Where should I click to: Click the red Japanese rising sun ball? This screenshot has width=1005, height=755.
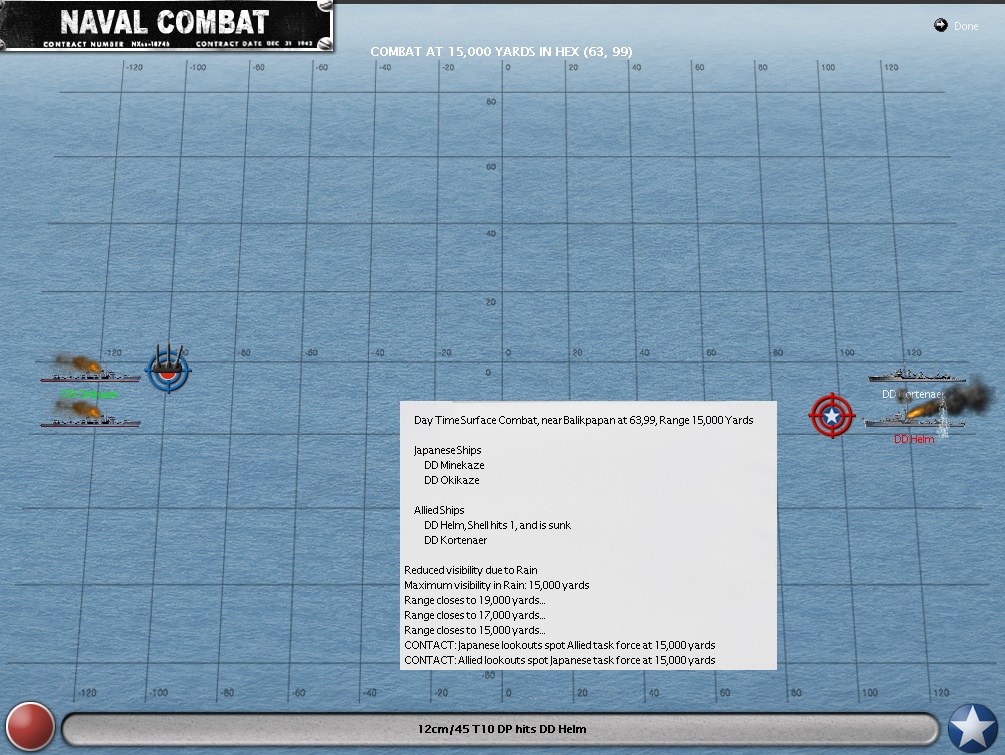(x=30, y=726)
